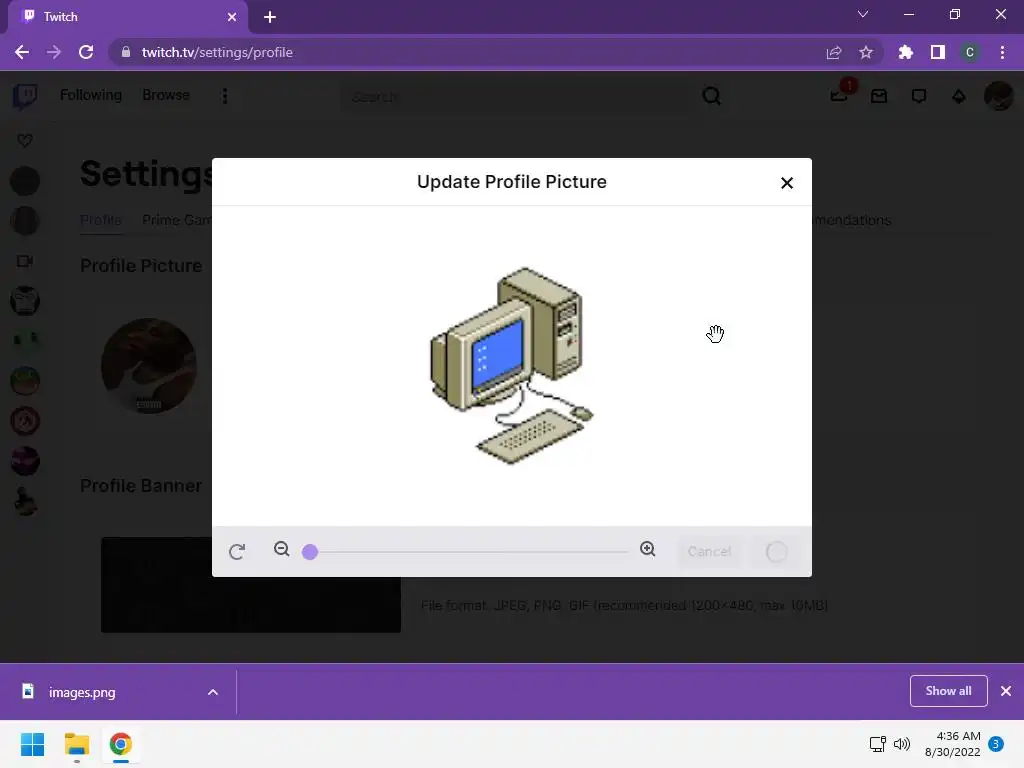Image resolution: width=1024 pixels, height=768 pixels.
Task: Open the three-dot more menu in Twitch nav
Action: tap(225, 96)
